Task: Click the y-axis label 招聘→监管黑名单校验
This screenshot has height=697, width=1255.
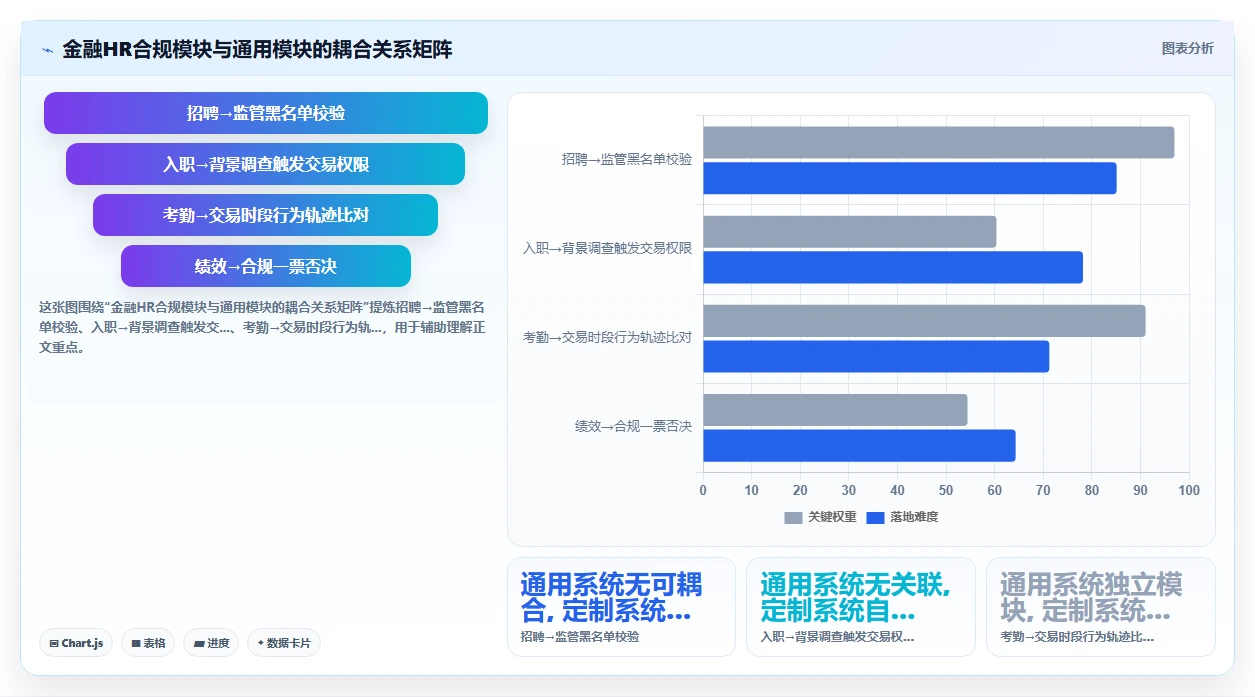Action: coord(627,159)
